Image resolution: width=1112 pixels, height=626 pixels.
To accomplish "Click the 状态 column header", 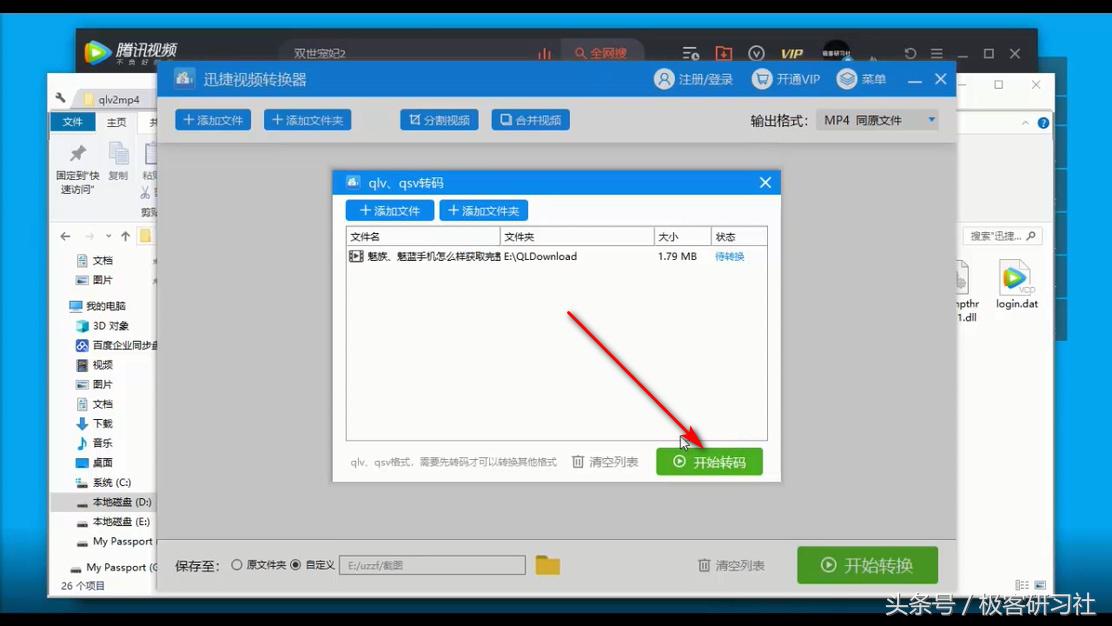I will point(739,237).
